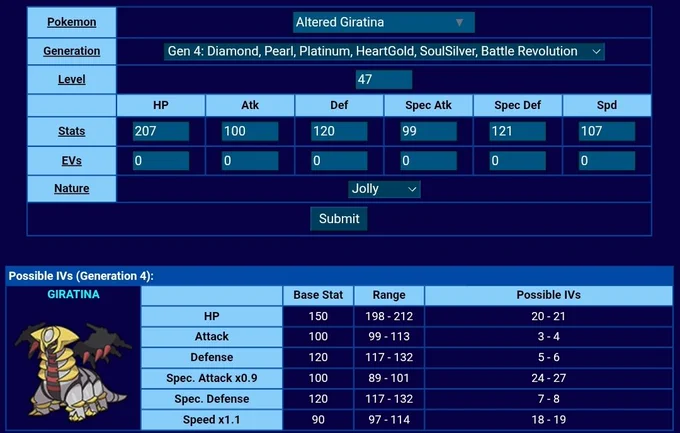Click the Speed base stat cell '90'
The width and height of the screenshot is (680, 433).
coord(318,420)
